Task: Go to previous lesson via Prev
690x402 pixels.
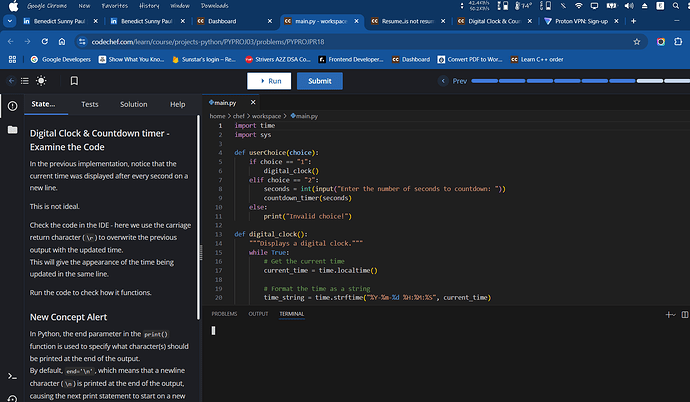Action: click(x=453, y=81)
